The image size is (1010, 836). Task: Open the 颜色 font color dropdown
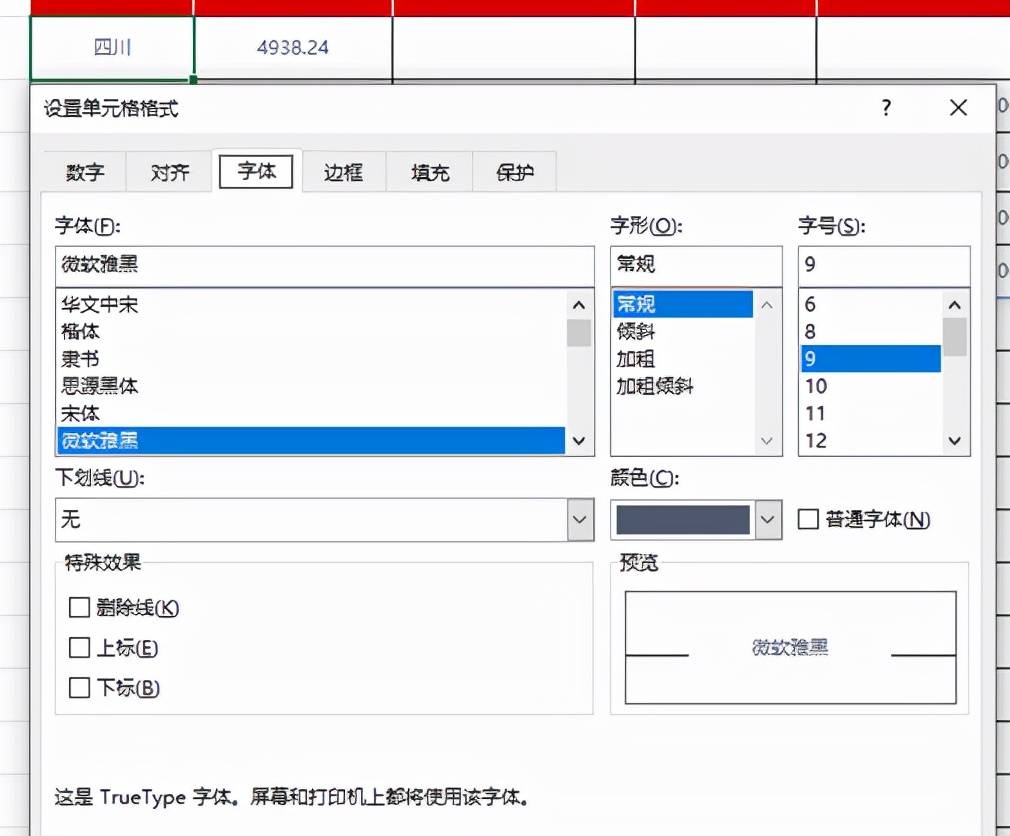click(768, 520)
